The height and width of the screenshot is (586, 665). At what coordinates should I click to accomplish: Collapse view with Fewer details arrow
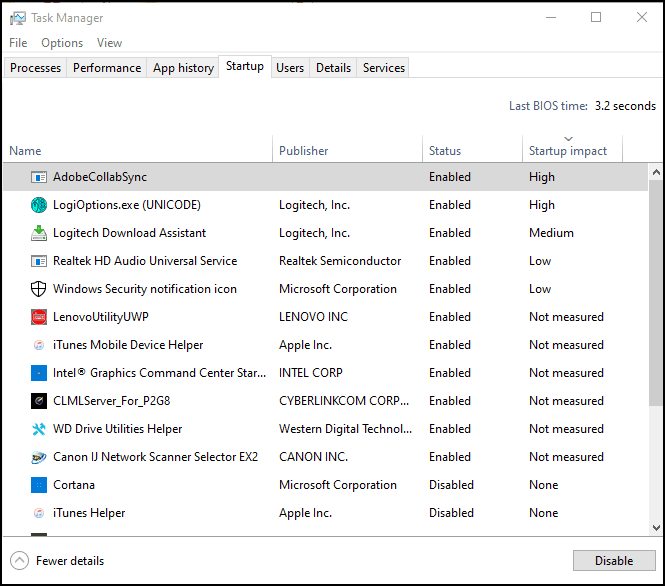pyautogui.click(x=20, y=561)
